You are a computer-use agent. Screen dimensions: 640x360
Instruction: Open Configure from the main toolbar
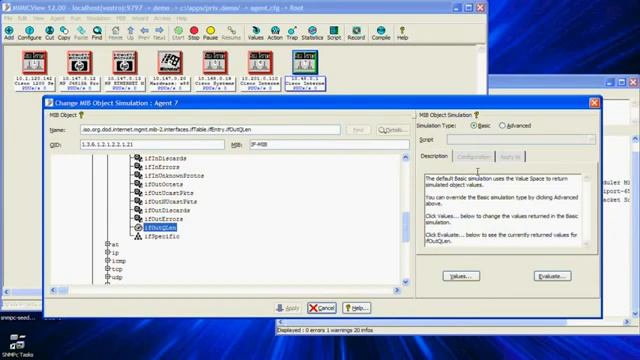pyautogui.click(x=29, y=33)
